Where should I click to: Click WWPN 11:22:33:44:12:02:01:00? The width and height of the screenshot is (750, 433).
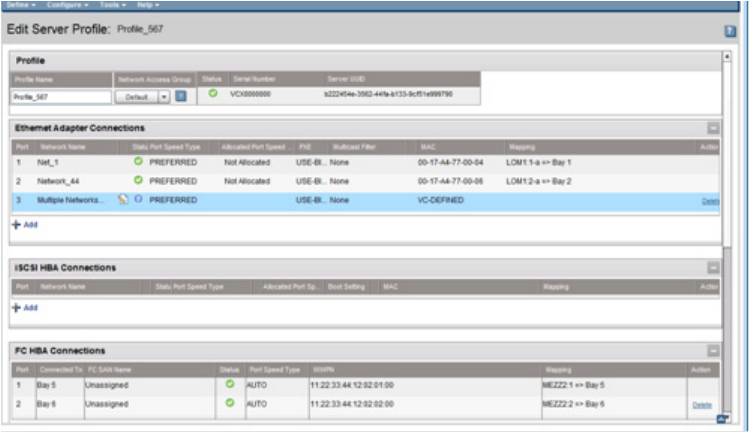[x=352, y=385]
